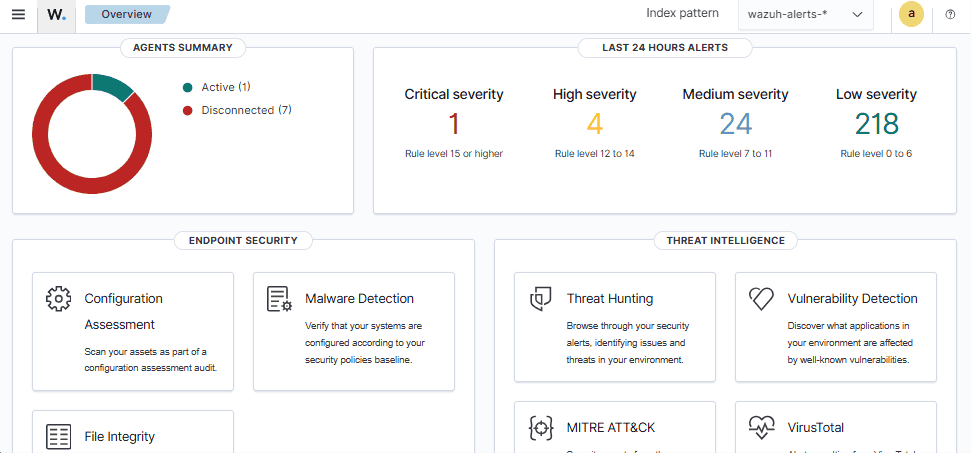Click the user avatar "a"
This screenshot has height=453, width=971.
coord(911,14)
